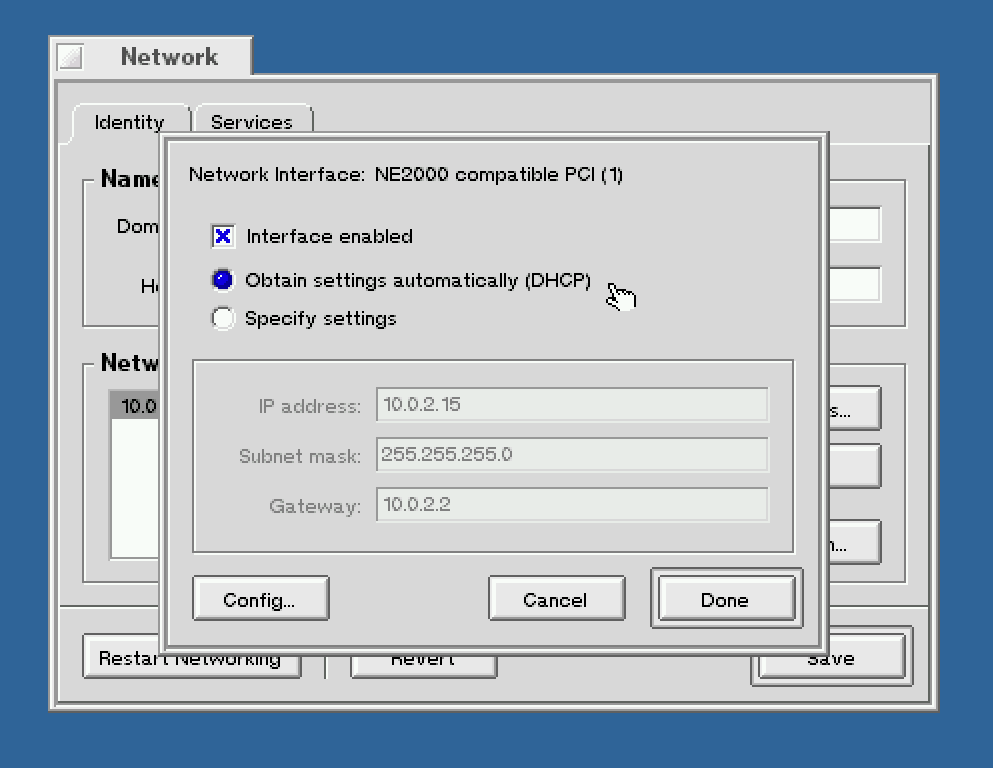Viewport: 993px width, 768px height.
Task: Click the Domain name field behind the dialog
Action: 855,225
